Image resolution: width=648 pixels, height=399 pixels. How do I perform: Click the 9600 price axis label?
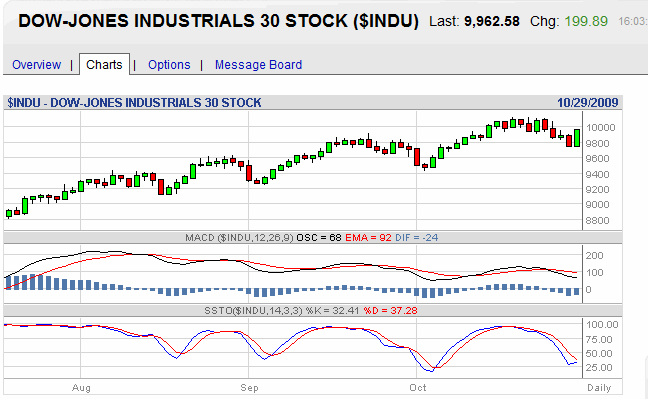(598, 159)
